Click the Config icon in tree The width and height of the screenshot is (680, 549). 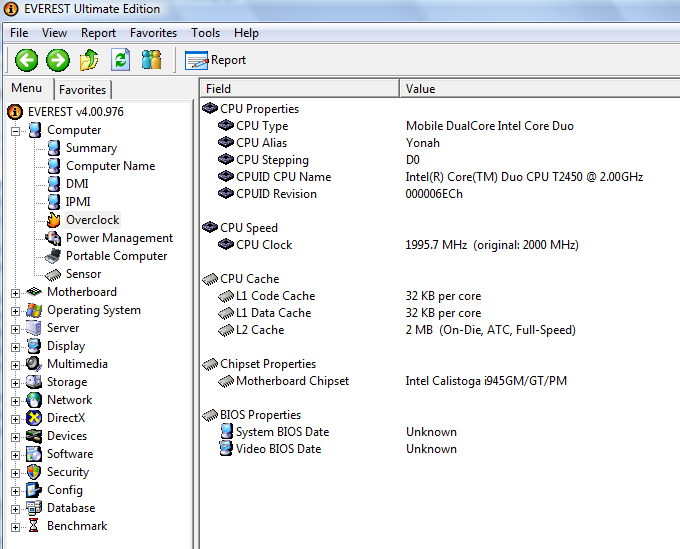[x=34, y=490]
